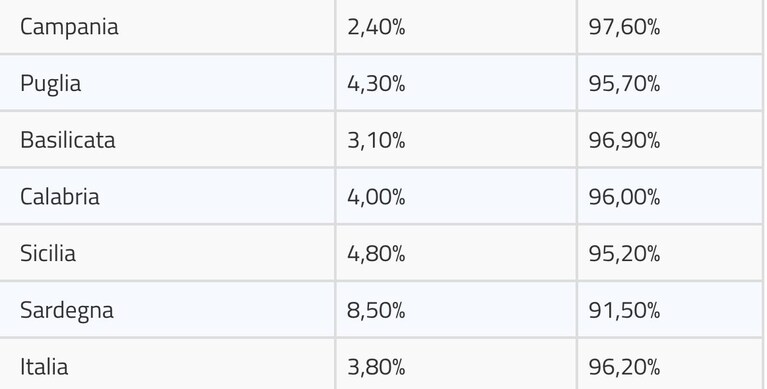767x389 pixels.
Task: Click the 2,40% value for Campania
Action: pos(376,27)
